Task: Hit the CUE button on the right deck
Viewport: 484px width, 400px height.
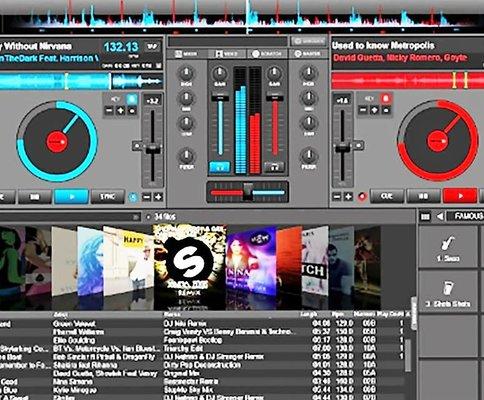Action: 387,196
